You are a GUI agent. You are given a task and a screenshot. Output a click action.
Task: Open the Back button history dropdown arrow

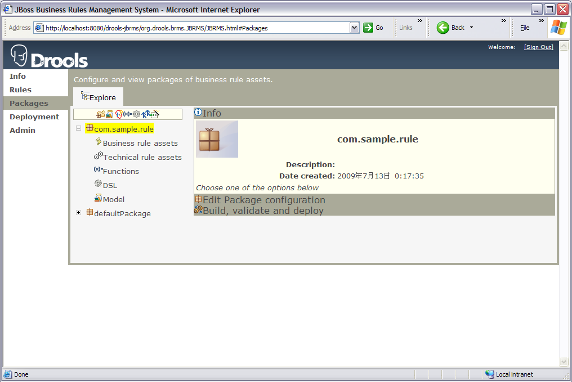(x=471, y=27)
